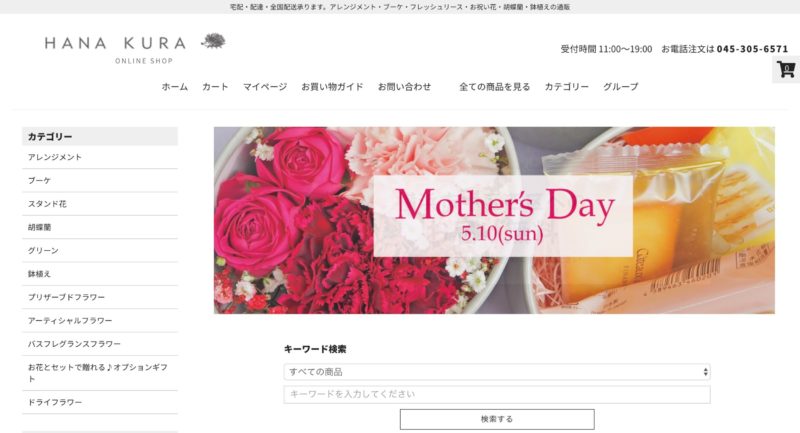Screen dimensions: 800x433
Task: Select アレンジメント category in sidebar
Action: pyautogui.click(x=100, y=157)
